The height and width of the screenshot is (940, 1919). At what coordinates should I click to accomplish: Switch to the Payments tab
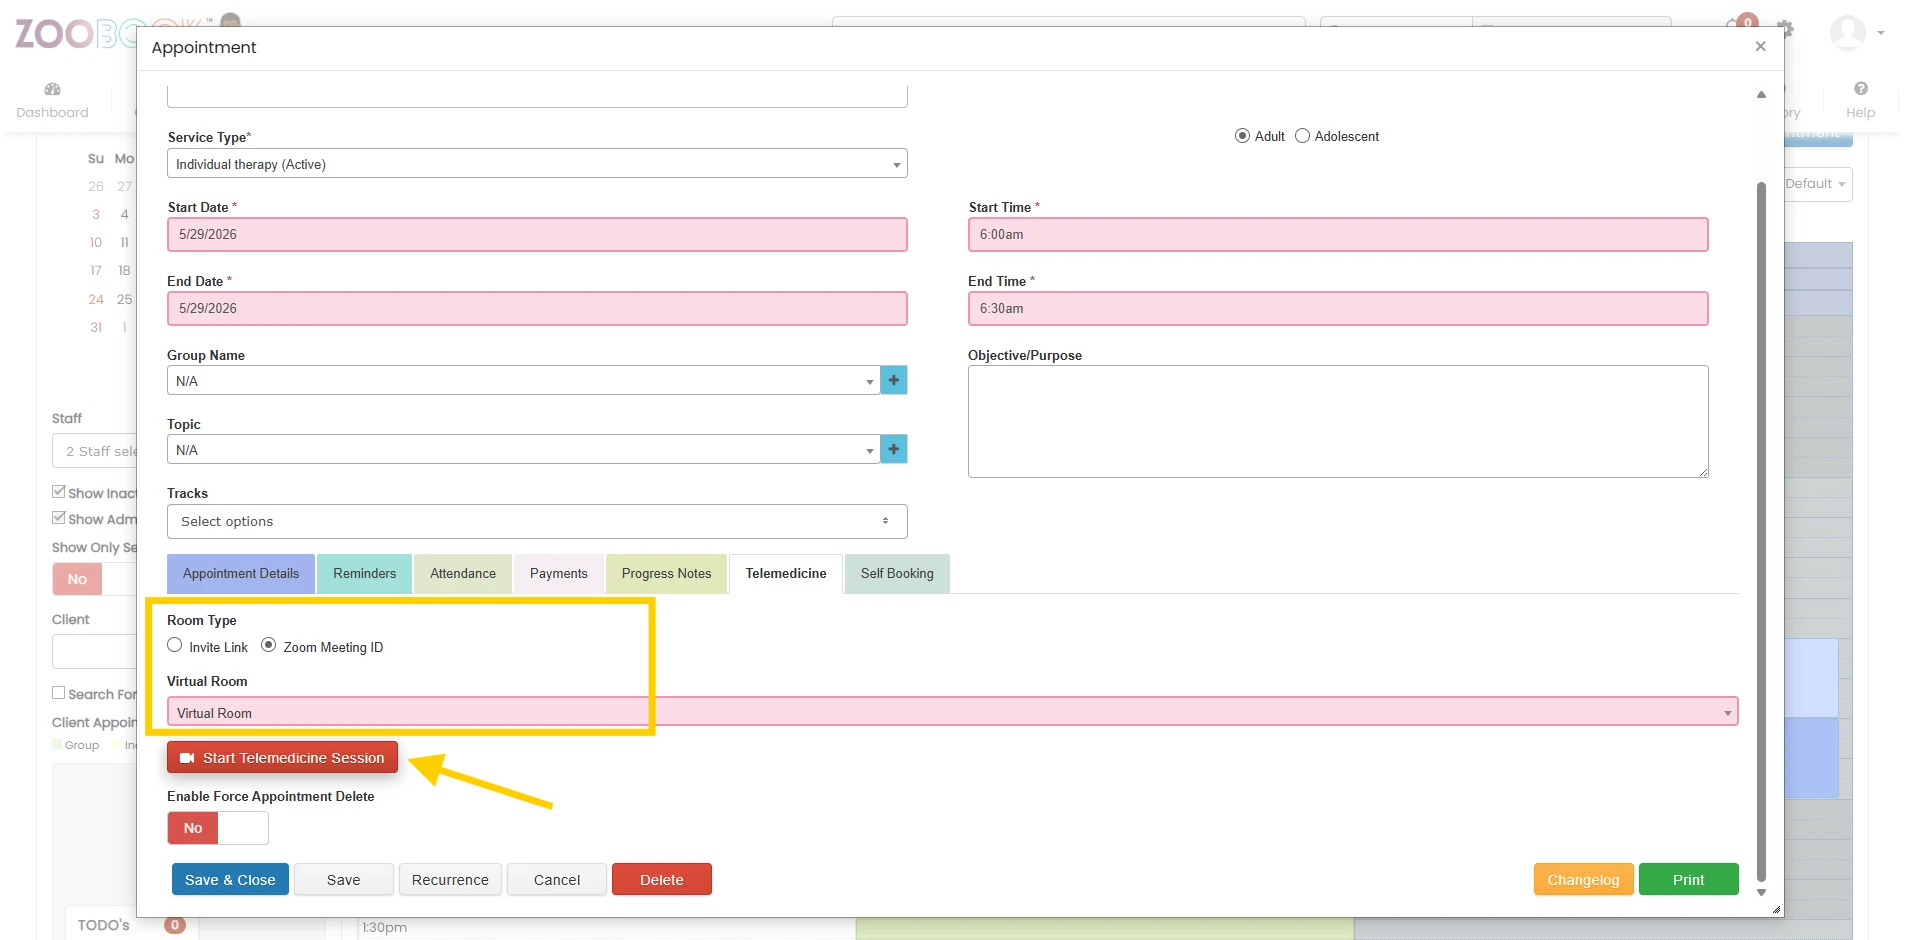click(x=559, y=574)
